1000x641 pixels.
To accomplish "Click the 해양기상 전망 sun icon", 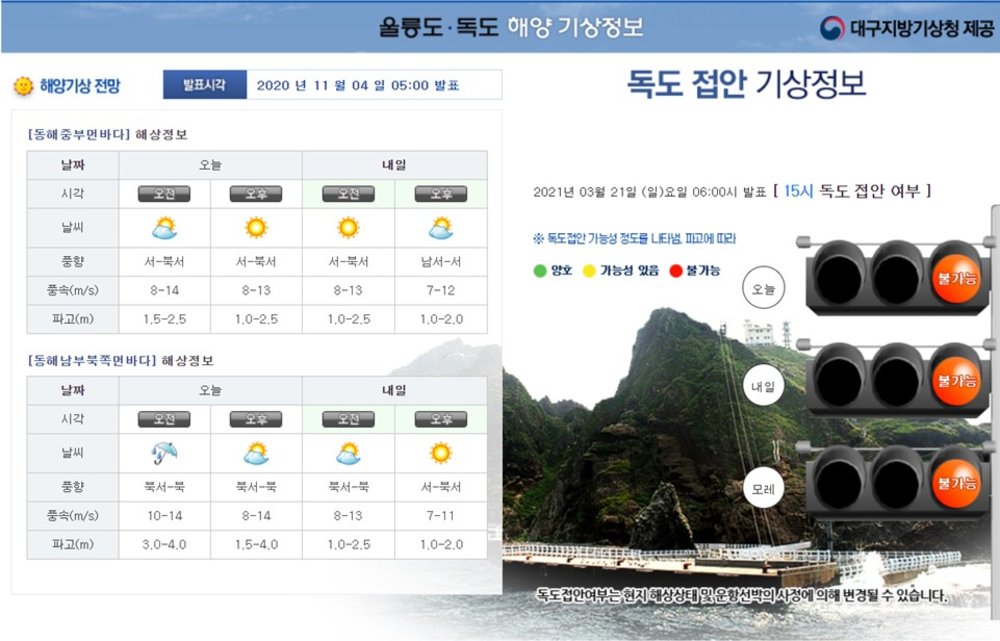I will click(24, 84).
